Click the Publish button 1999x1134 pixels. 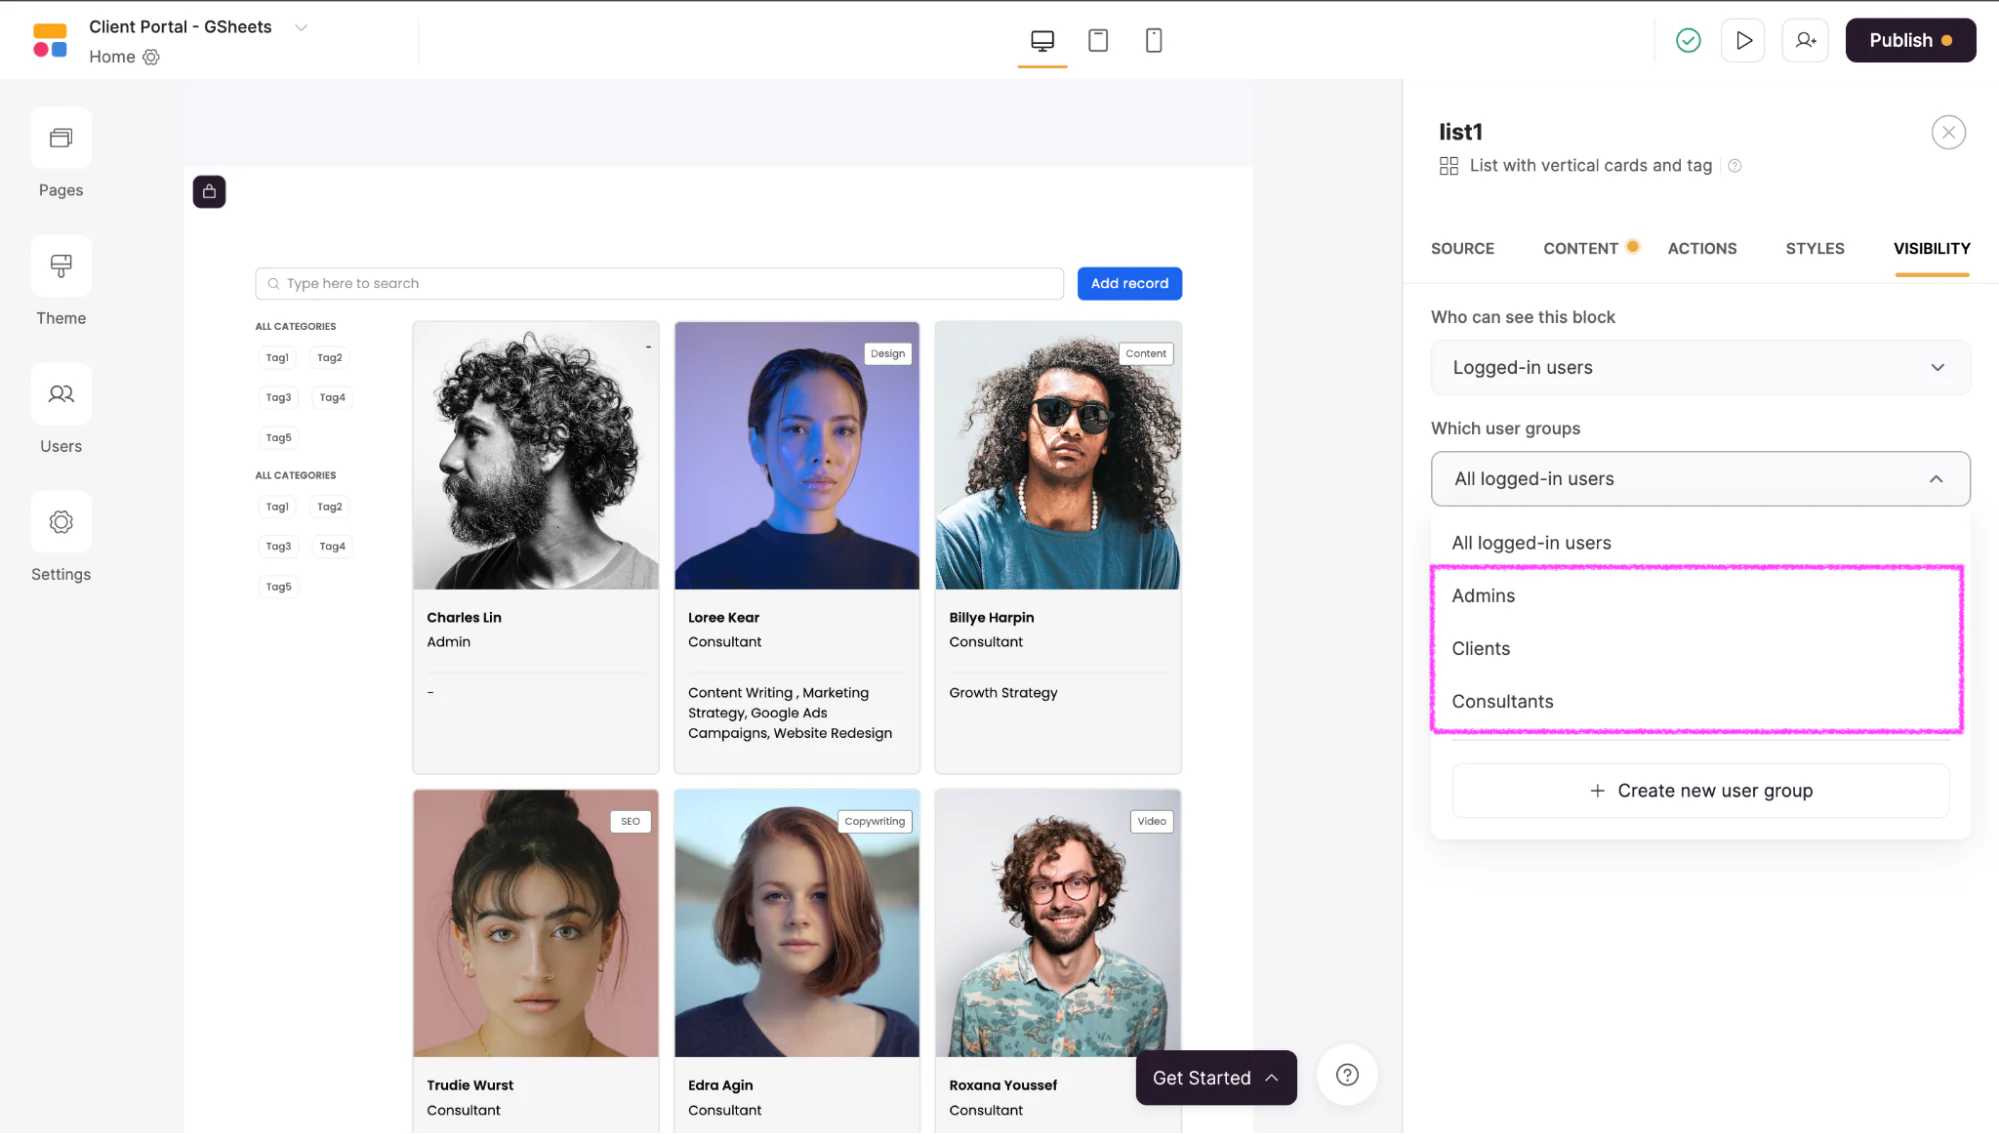(x=1910, y=40)
